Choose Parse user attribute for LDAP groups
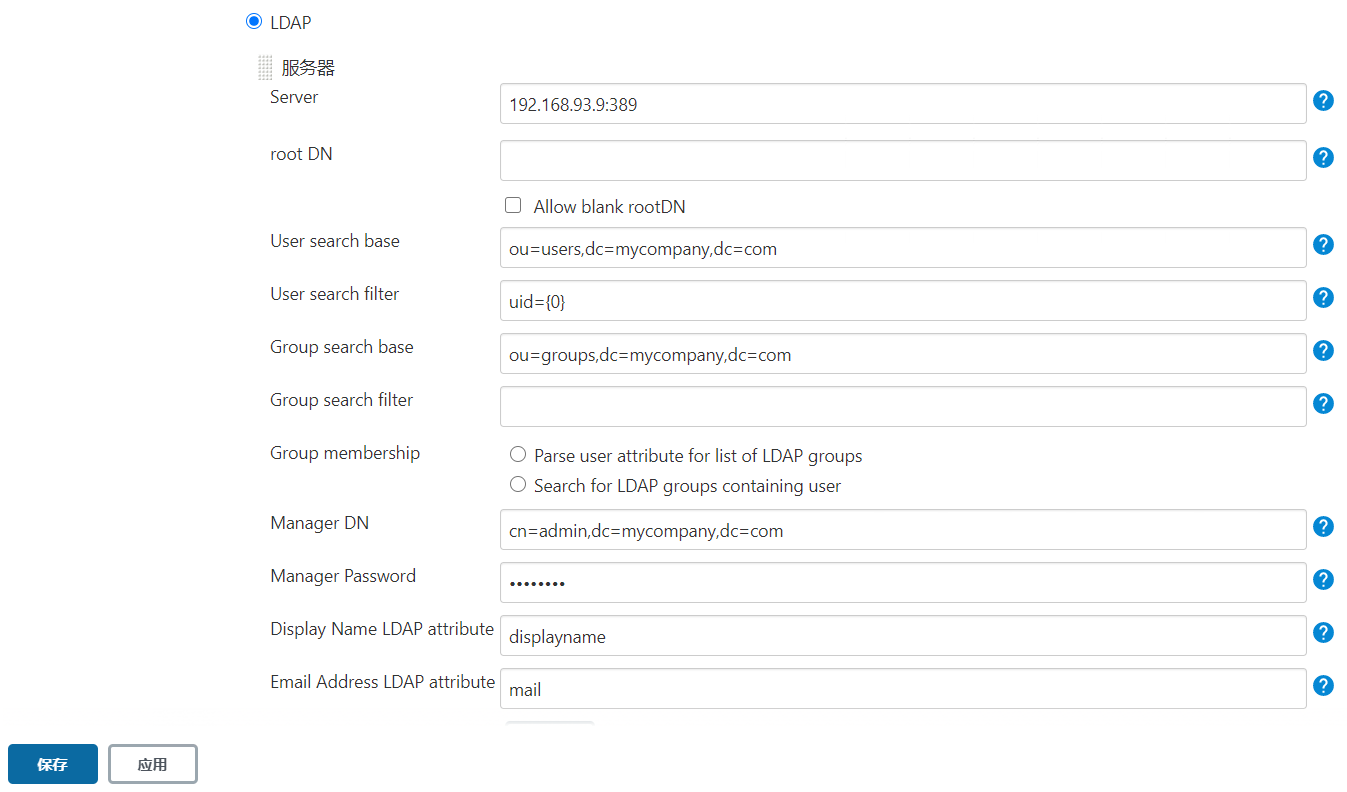This screenshot has height=792, width=1347. coord(518,454)
